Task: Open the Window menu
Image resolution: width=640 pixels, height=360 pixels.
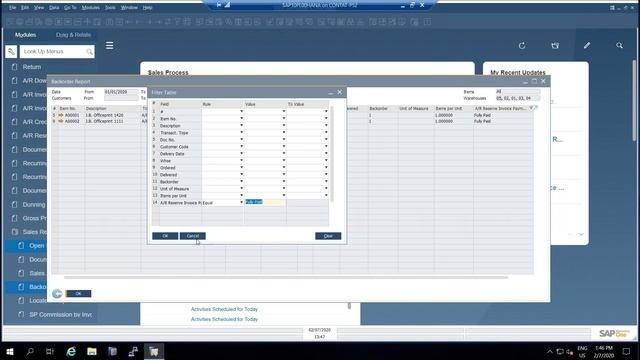Action: 129,7
